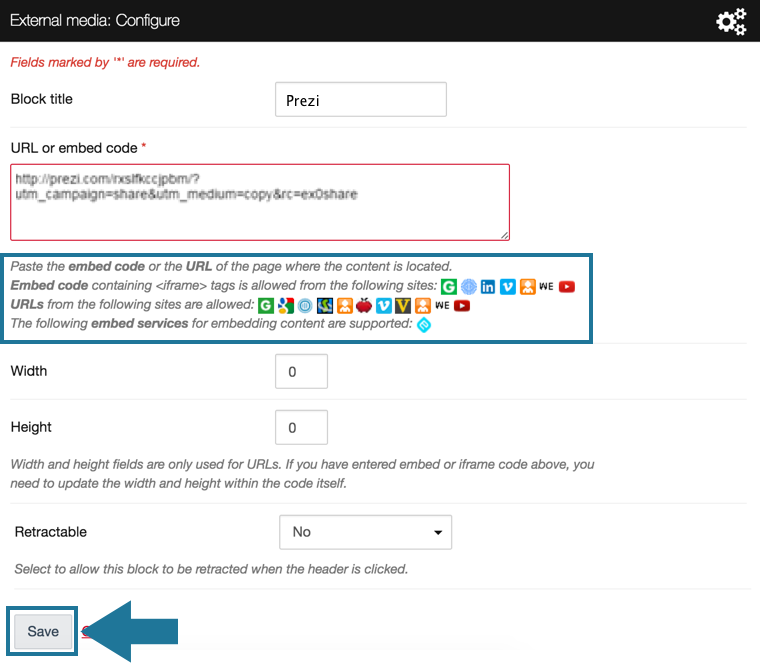Viewport: 763px width, 663px height.
Task: Click the green G icon in URLs row
Action: pos(266,305)
